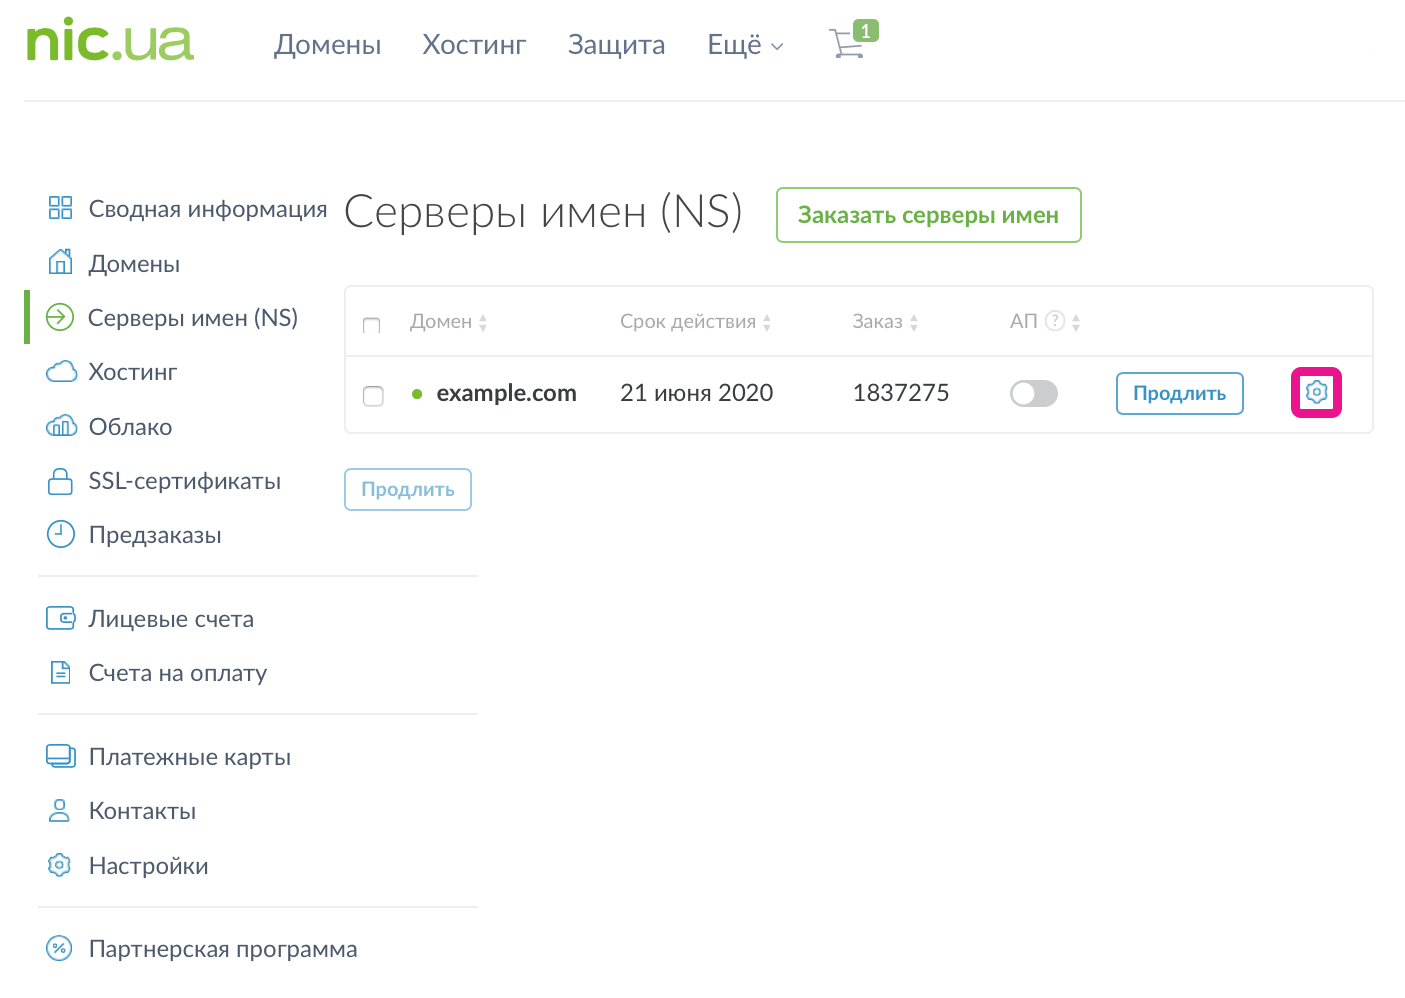Check the example.com row checkbox

point(373,395)
